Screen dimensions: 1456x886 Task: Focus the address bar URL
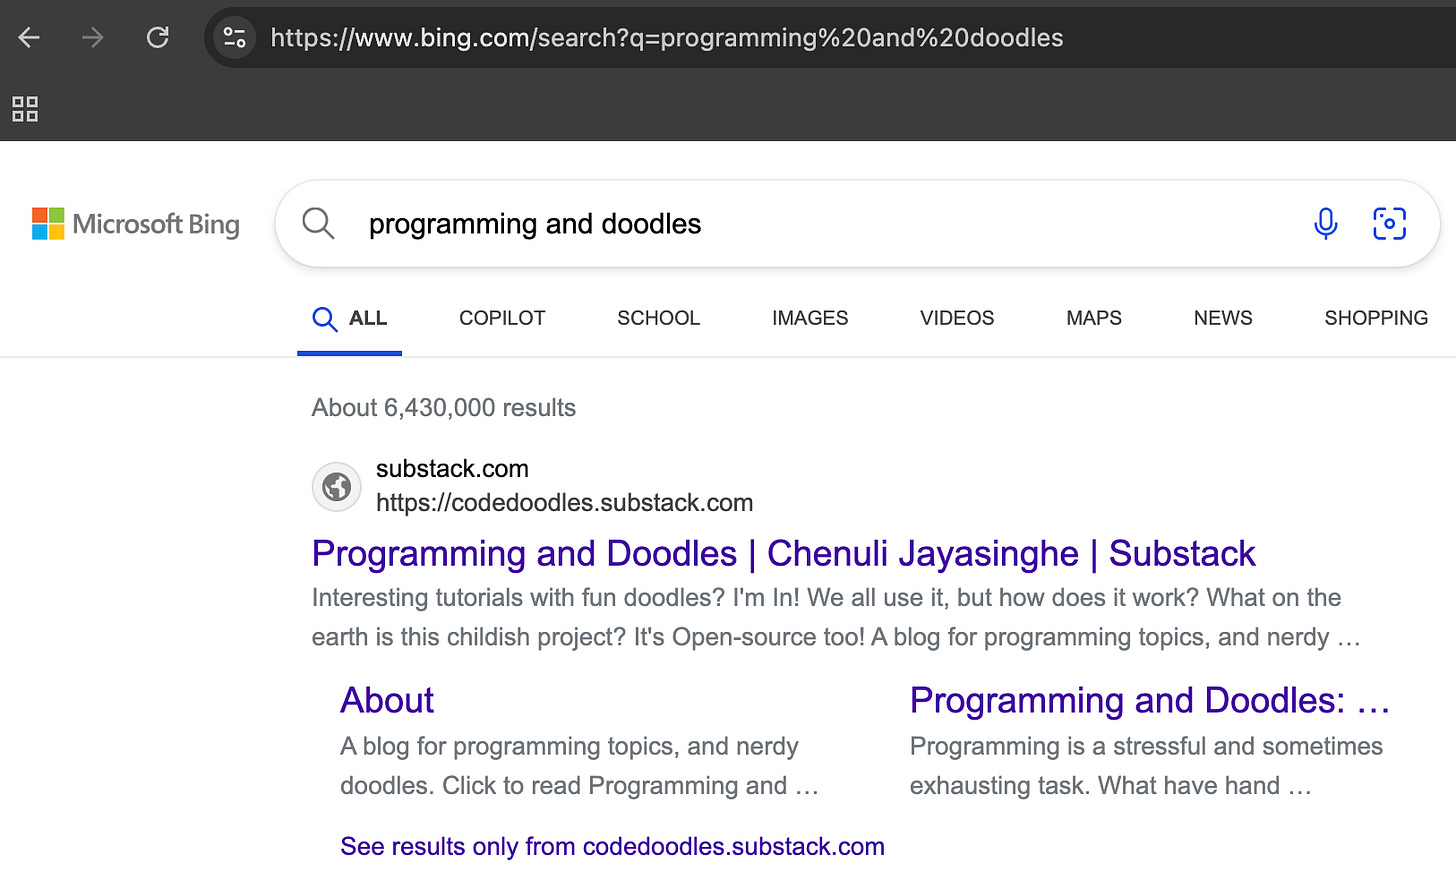pos(666,38)
